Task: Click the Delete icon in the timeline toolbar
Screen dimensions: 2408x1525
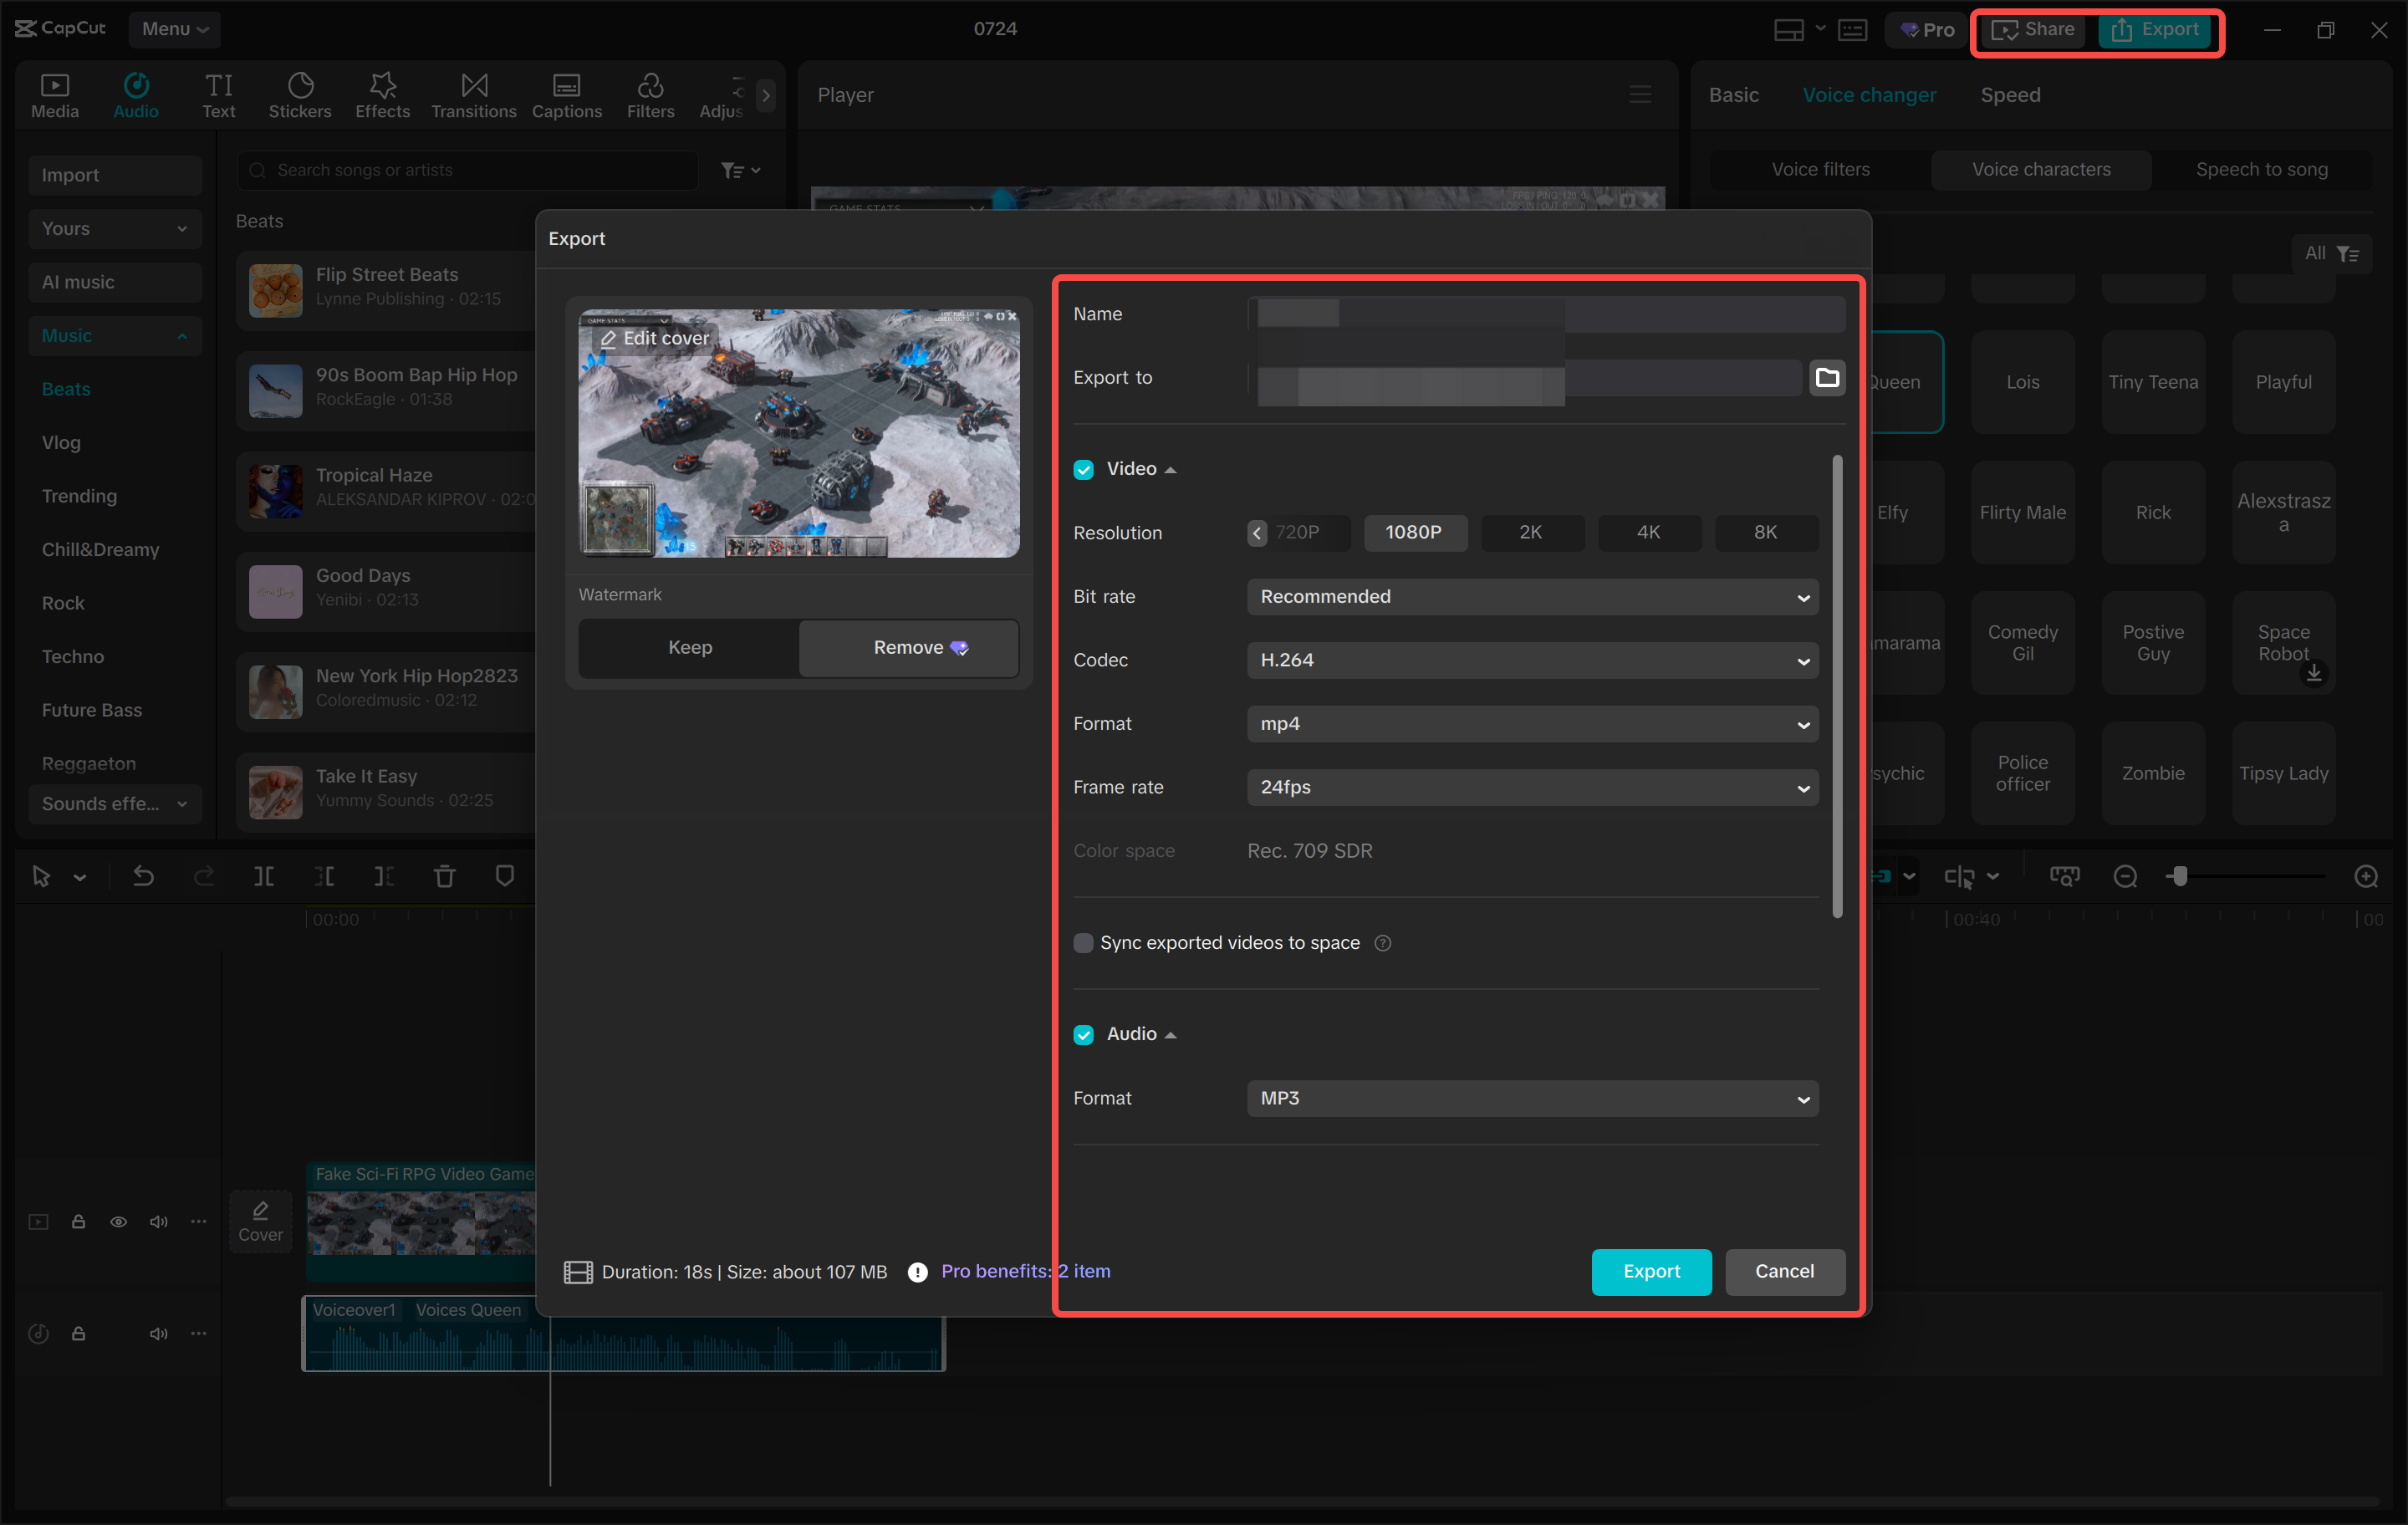Action: tap(445, 875)
